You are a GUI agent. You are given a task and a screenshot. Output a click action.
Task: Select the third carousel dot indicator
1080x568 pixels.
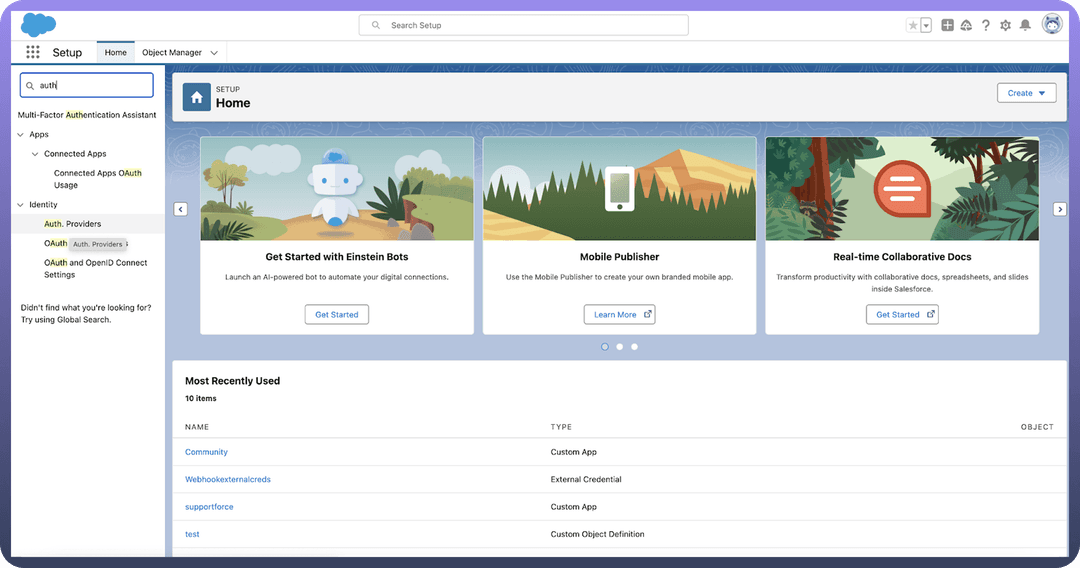pos(634,347)
